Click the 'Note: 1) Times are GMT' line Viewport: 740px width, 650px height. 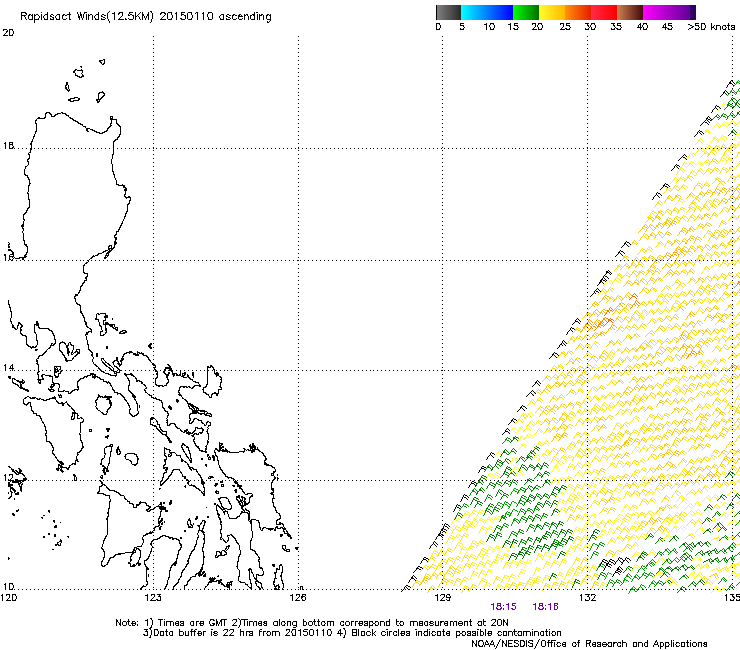[312, 623]
